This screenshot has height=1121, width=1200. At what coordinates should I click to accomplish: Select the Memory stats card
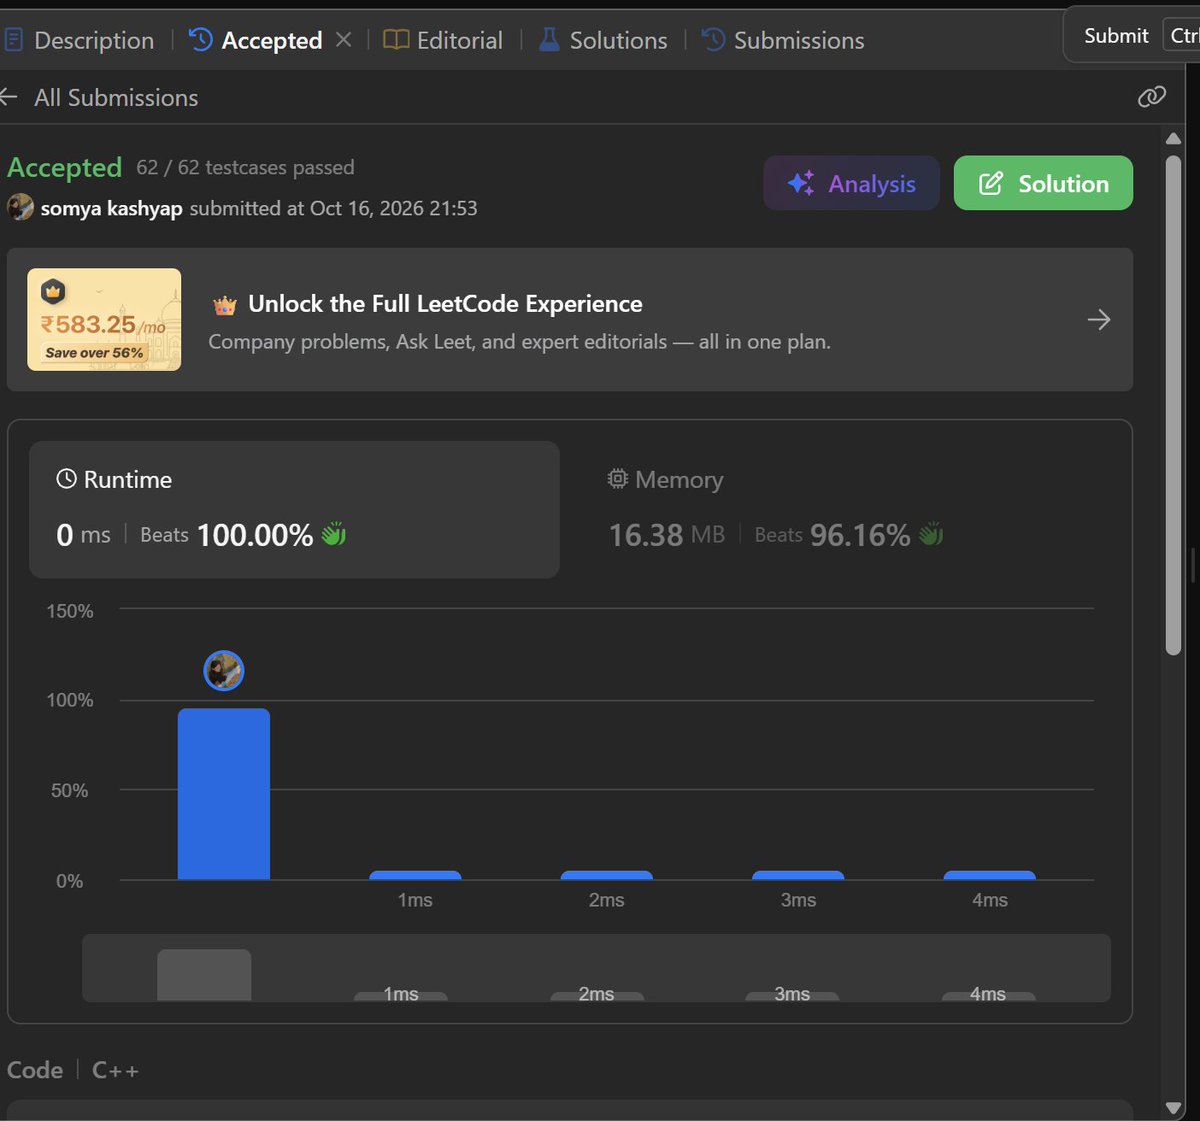848,510
